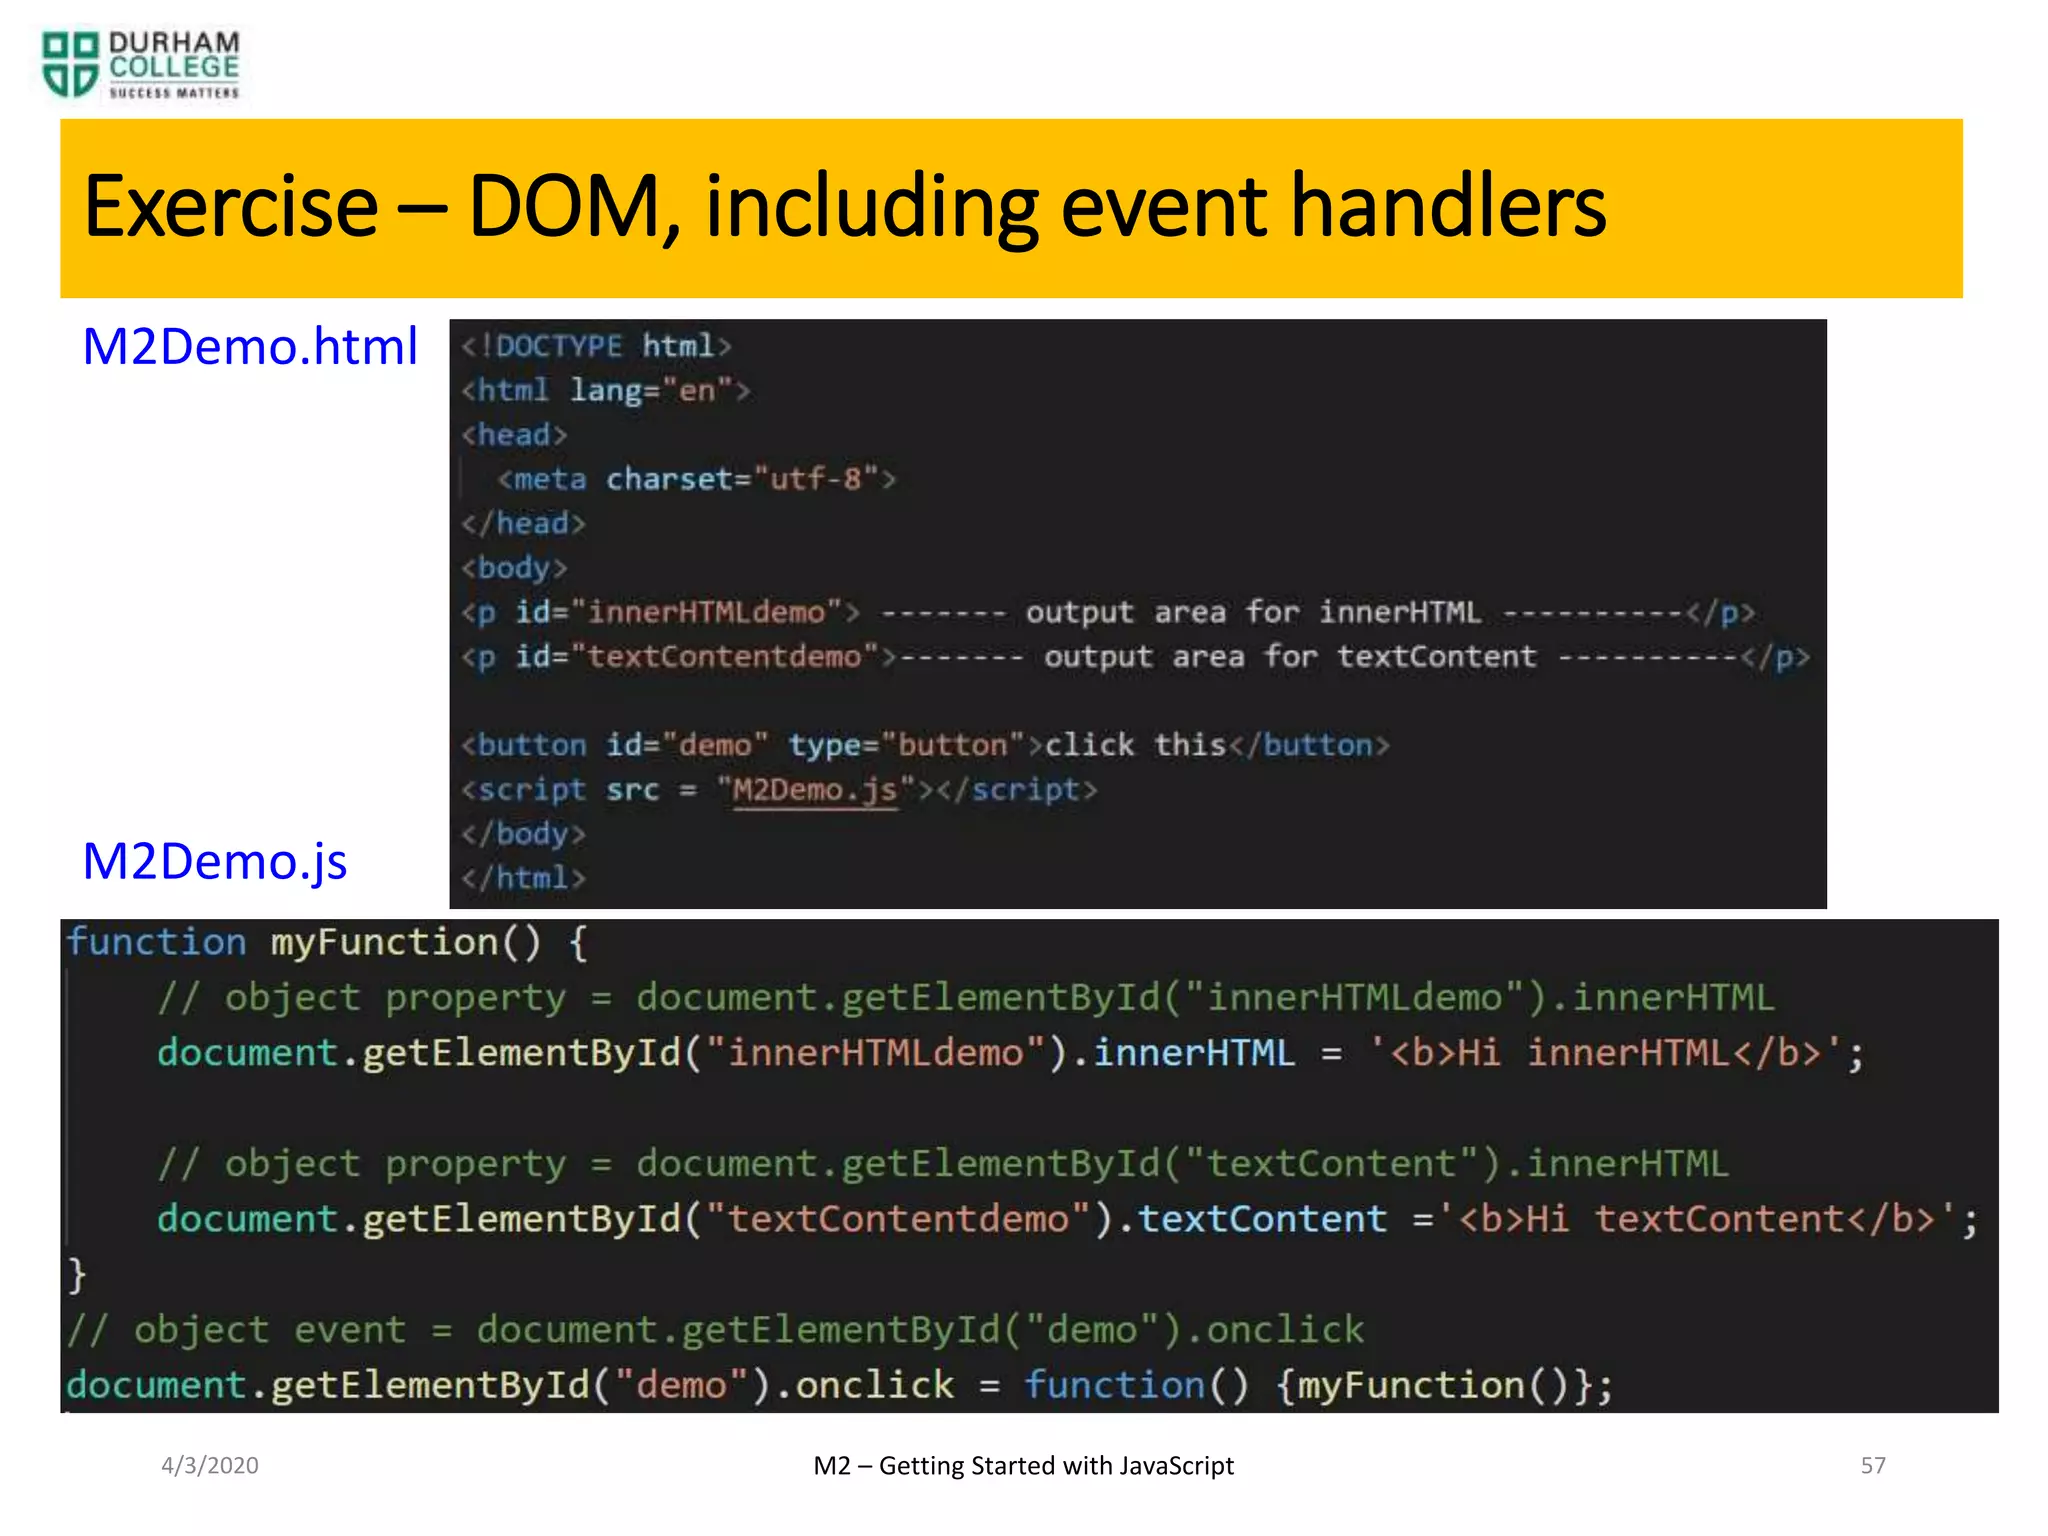The height and width of the screenshot is (1536, 2048).
Task: Click the paragraph line with id "innerHTMLdemo"
Action: pyautogui.click(x=1108, y=612)
